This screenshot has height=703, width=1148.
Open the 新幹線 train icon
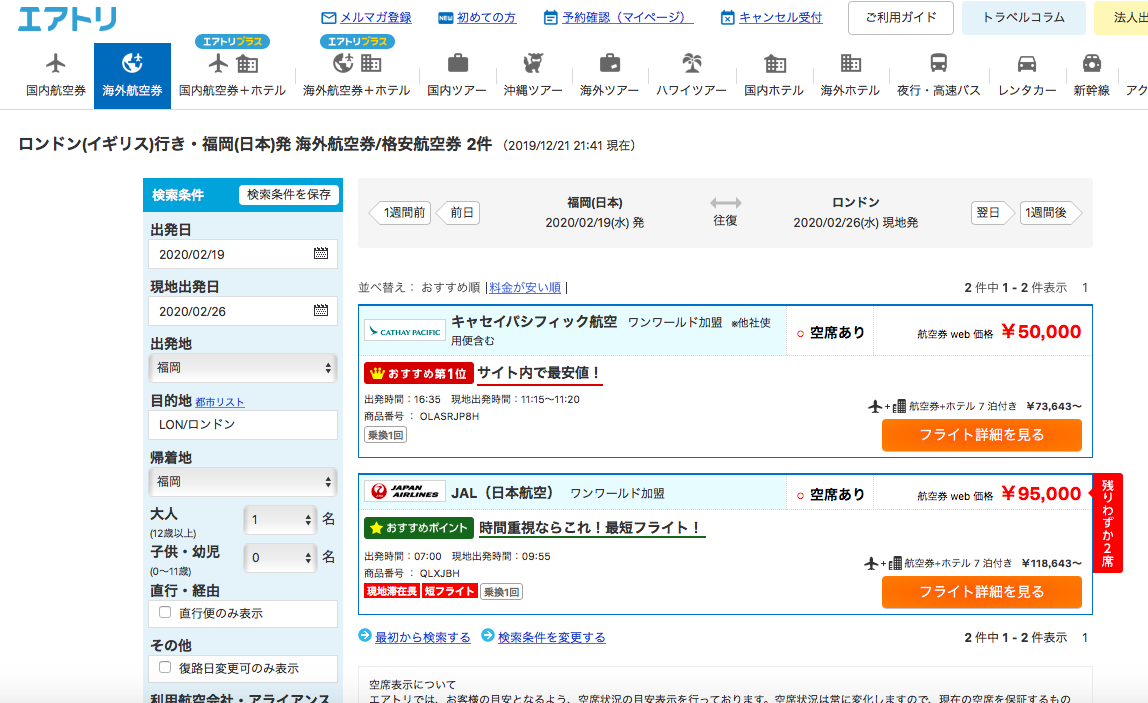(1092, 64)
